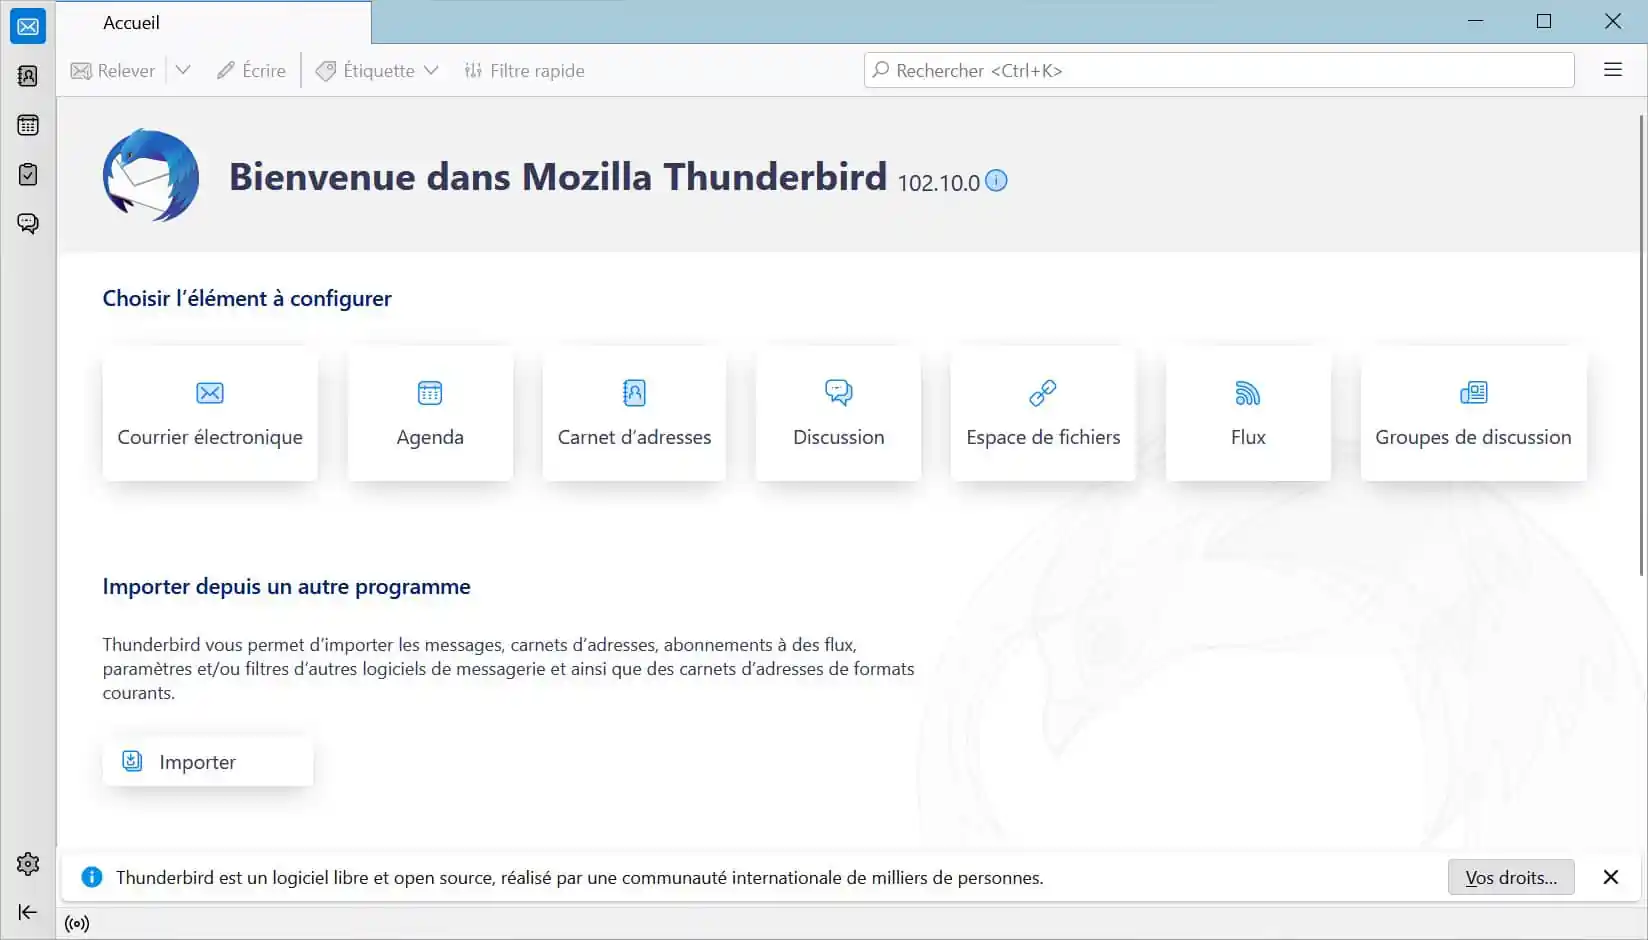1648x940 pixels.
Task: Click the heading Choisir l'élément à configurer
Action: click(247, 298)
